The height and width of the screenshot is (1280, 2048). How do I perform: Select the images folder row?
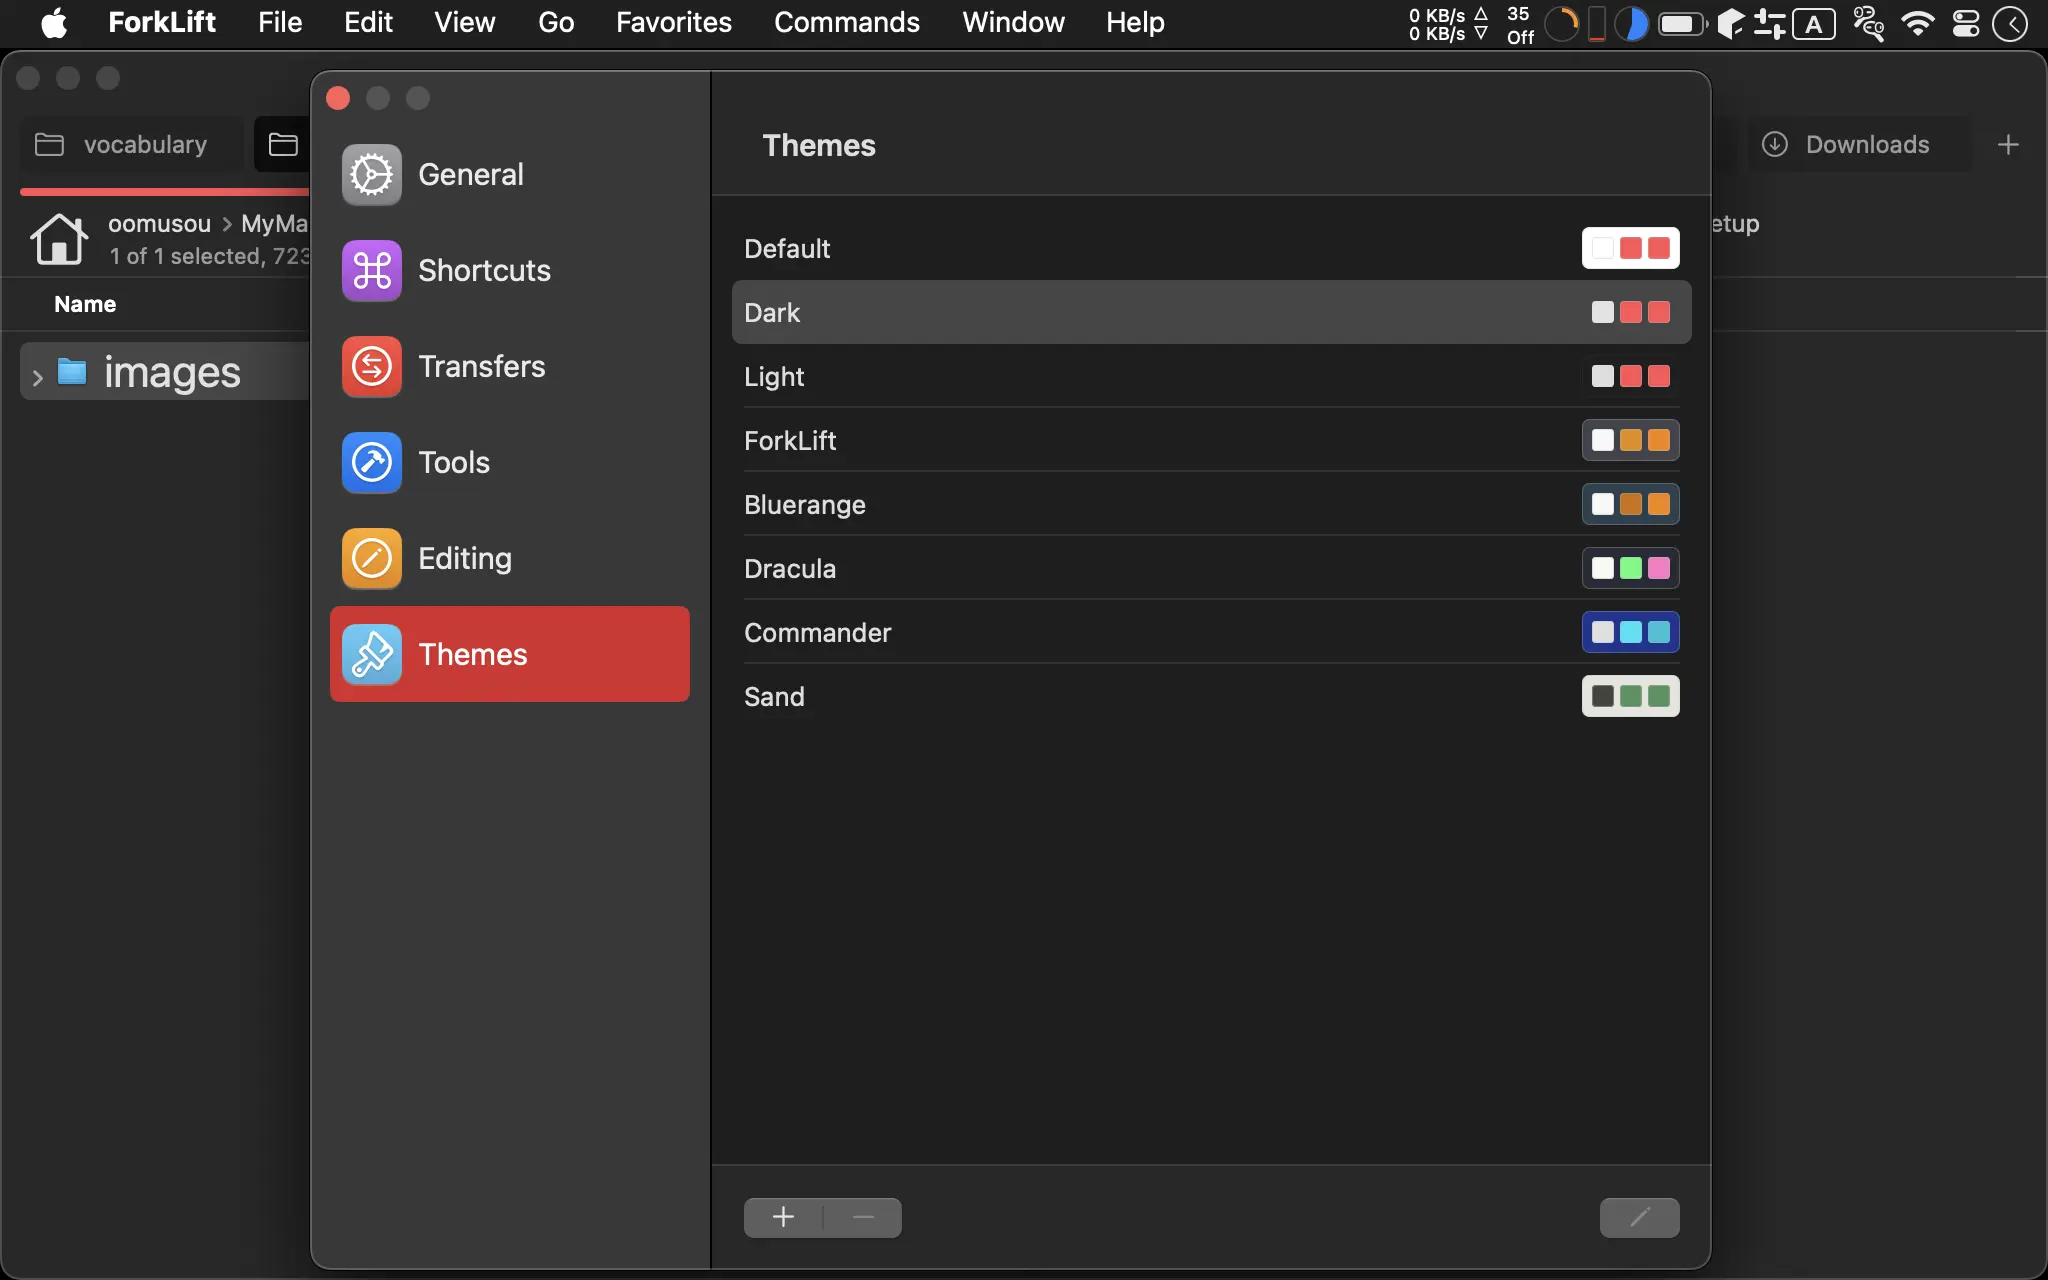pos(165,372)
